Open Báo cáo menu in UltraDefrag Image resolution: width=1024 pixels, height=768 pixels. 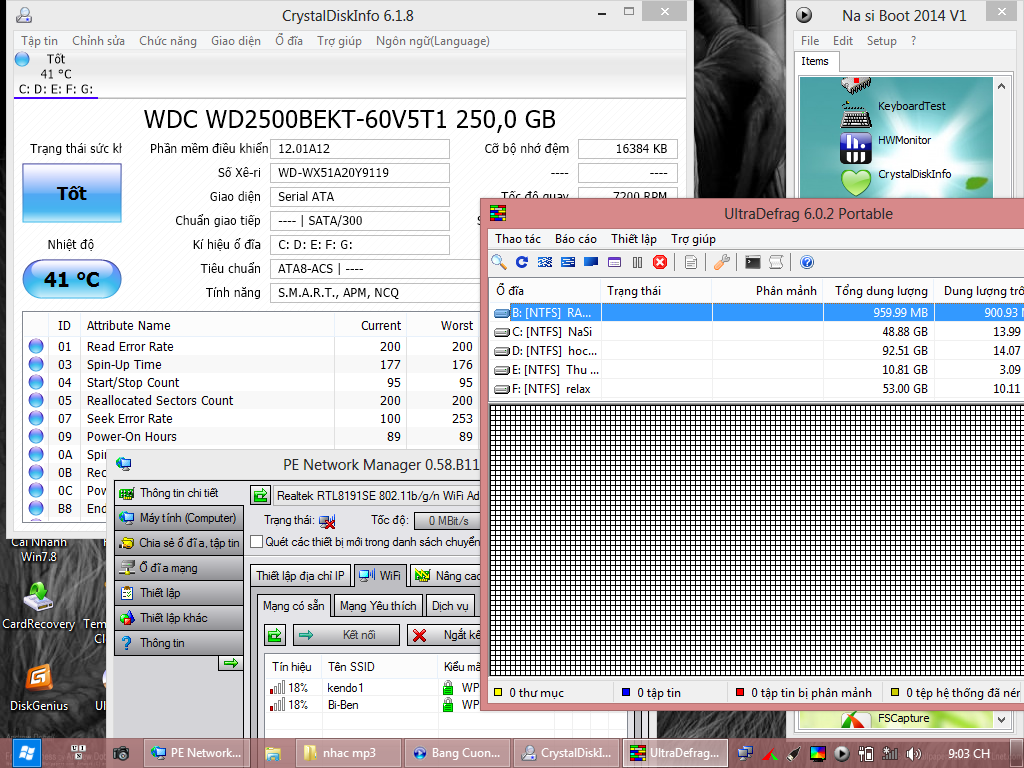tap(576, 239)
